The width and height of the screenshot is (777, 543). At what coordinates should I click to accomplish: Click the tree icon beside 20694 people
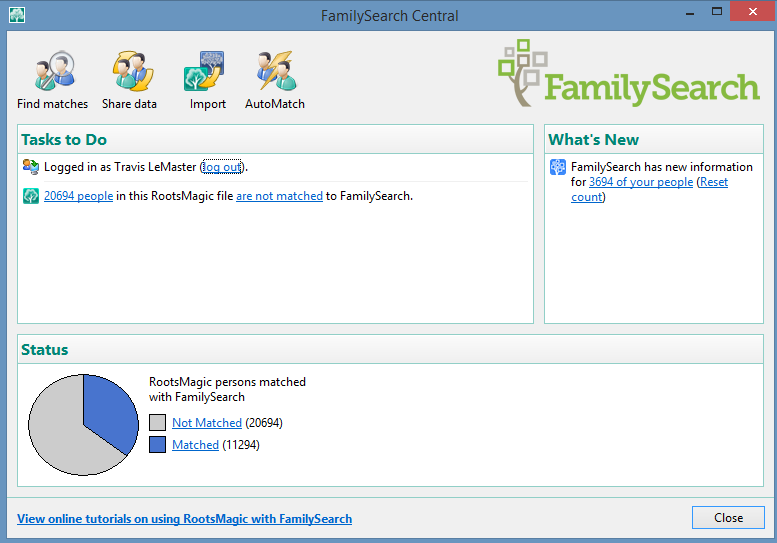tap(31, 196)
